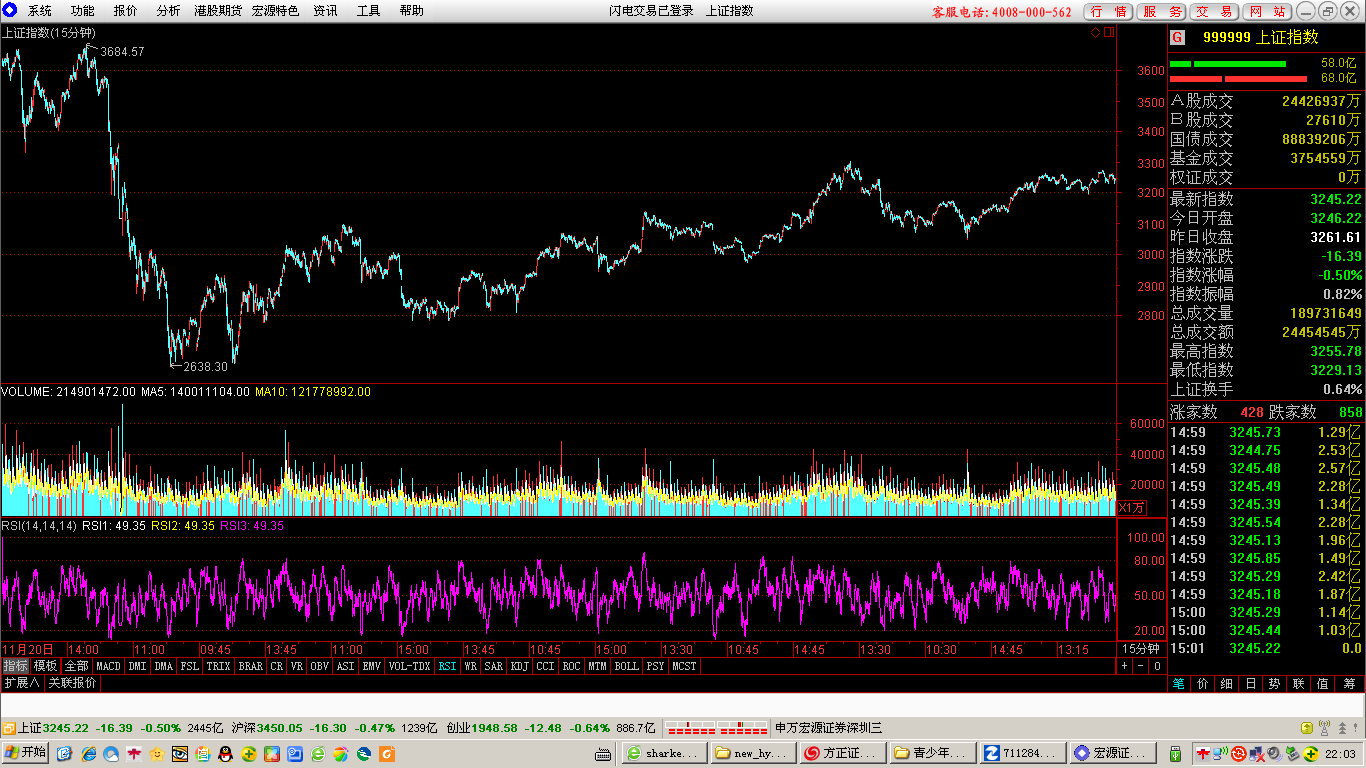Select the MACD indicator tab
This screenshot has height=768, width=1366.
pyautogui.click(x=108, y=665)
